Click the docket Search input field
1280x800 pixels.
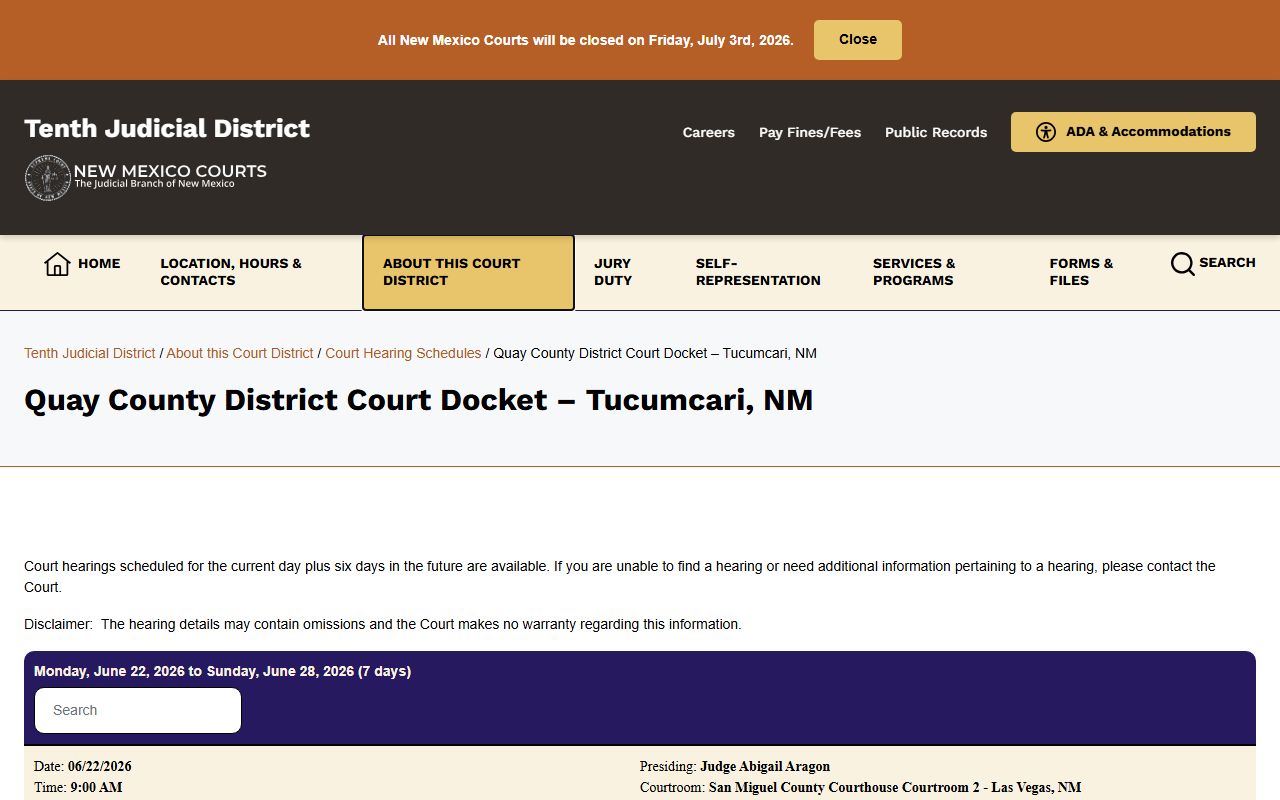tap(138, 710)
